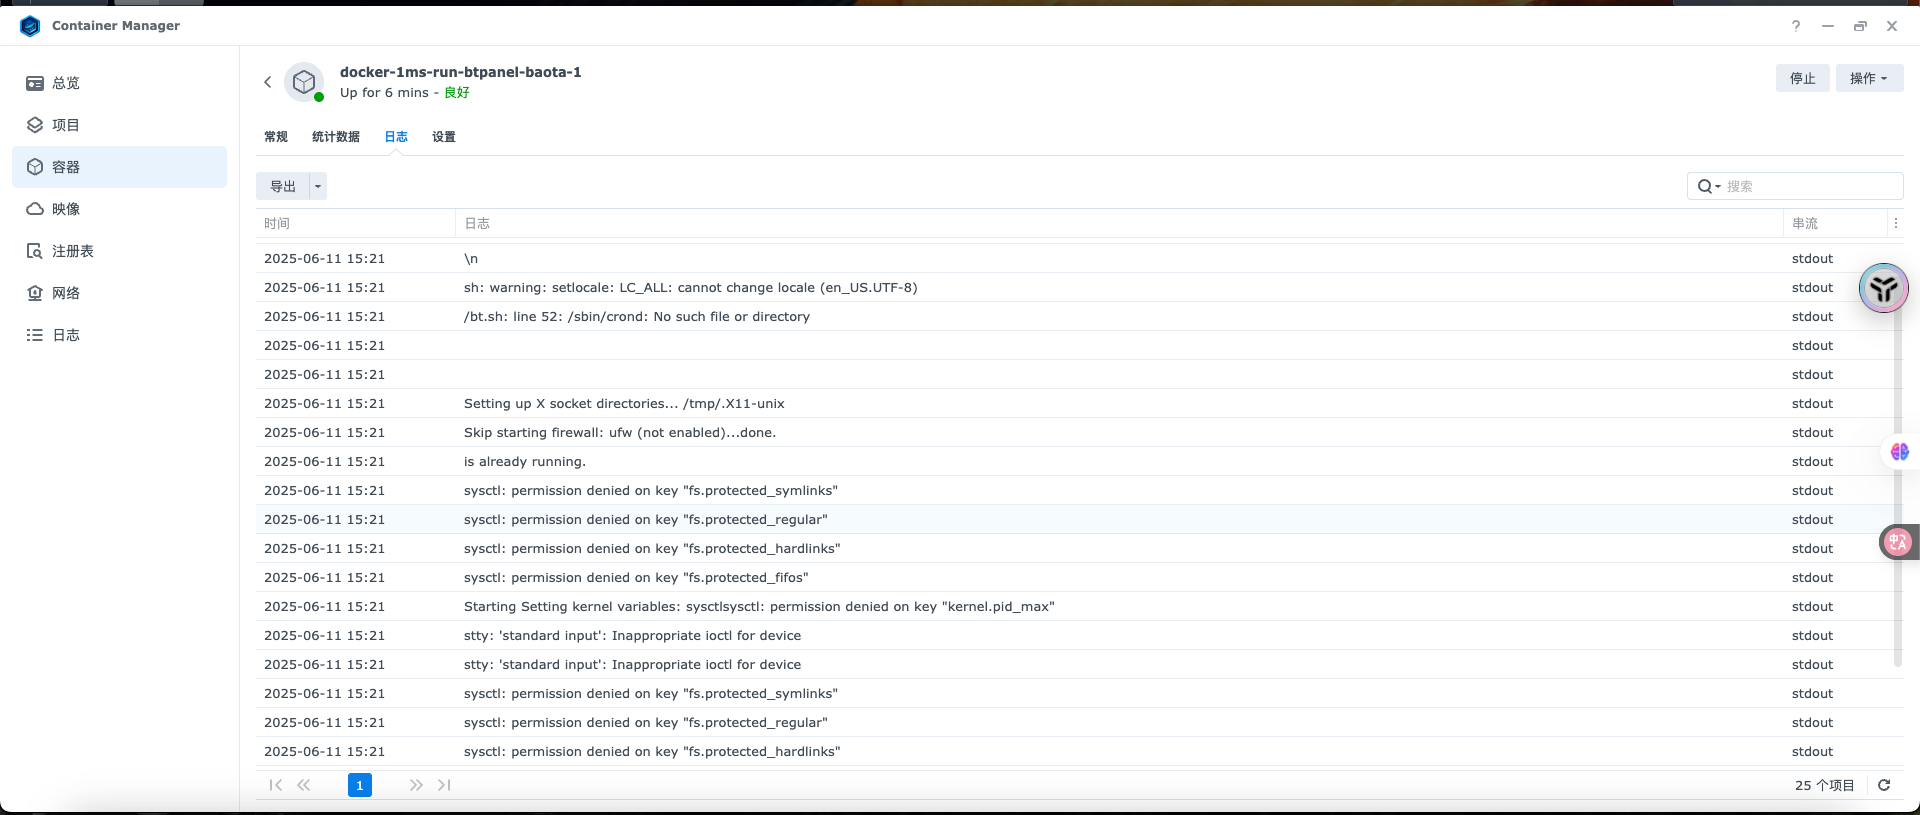
Task: Select the 'is already running.' log row
Action: (x=1079, y=461)
